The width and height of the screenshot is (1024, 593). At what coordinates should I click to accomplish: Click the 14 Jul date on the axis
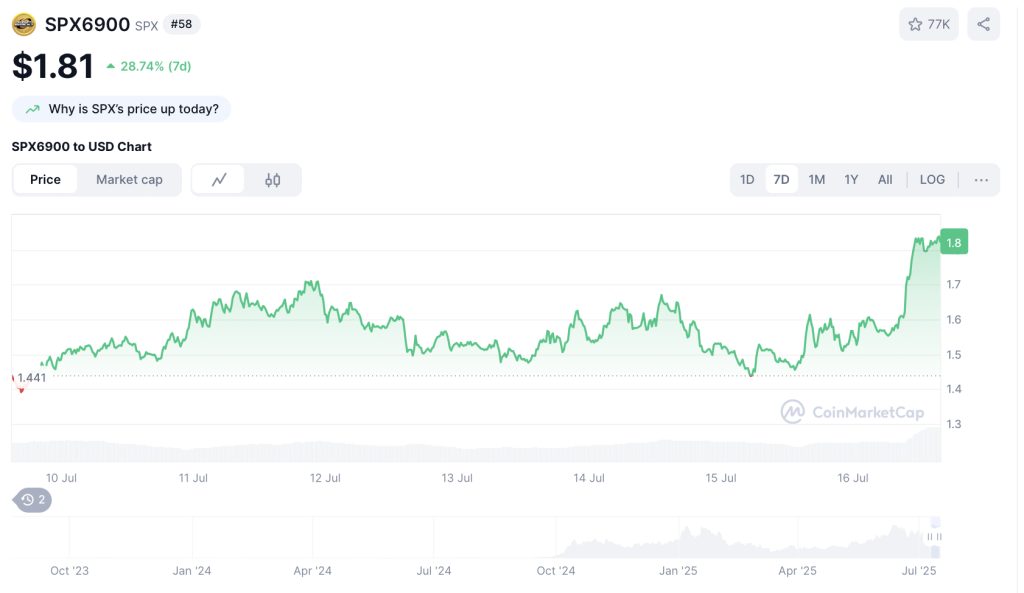(x=589, y=478)
